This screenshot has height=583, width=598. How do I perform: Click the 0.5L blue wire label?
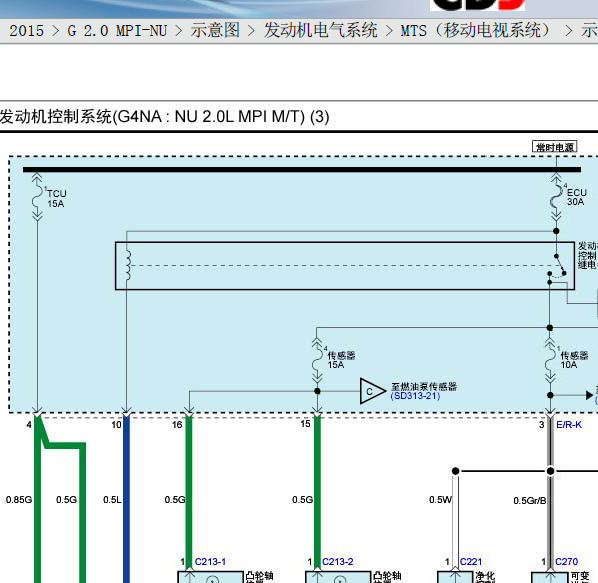[x=112, y=499]
